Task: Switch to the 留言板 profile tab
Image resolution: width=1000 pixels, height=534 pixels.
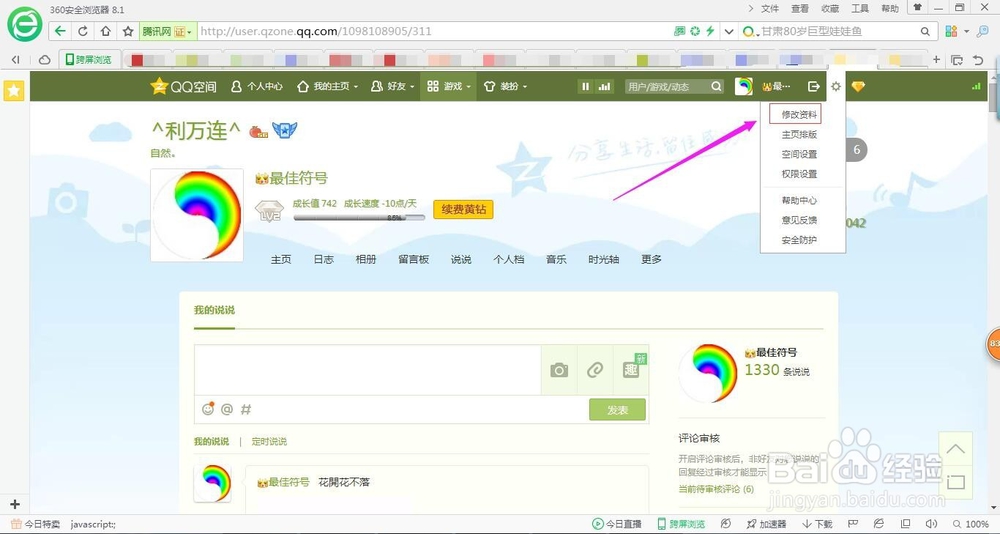Action: 414,259
